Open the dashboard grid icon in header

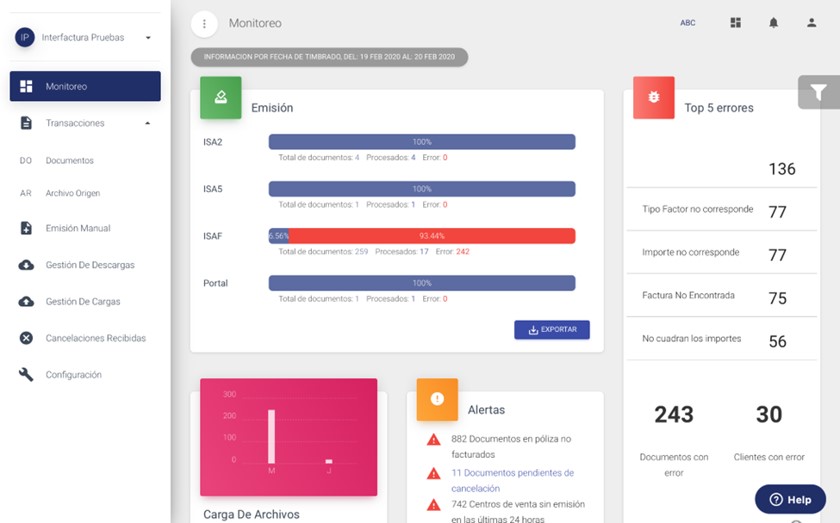[736, 23]
